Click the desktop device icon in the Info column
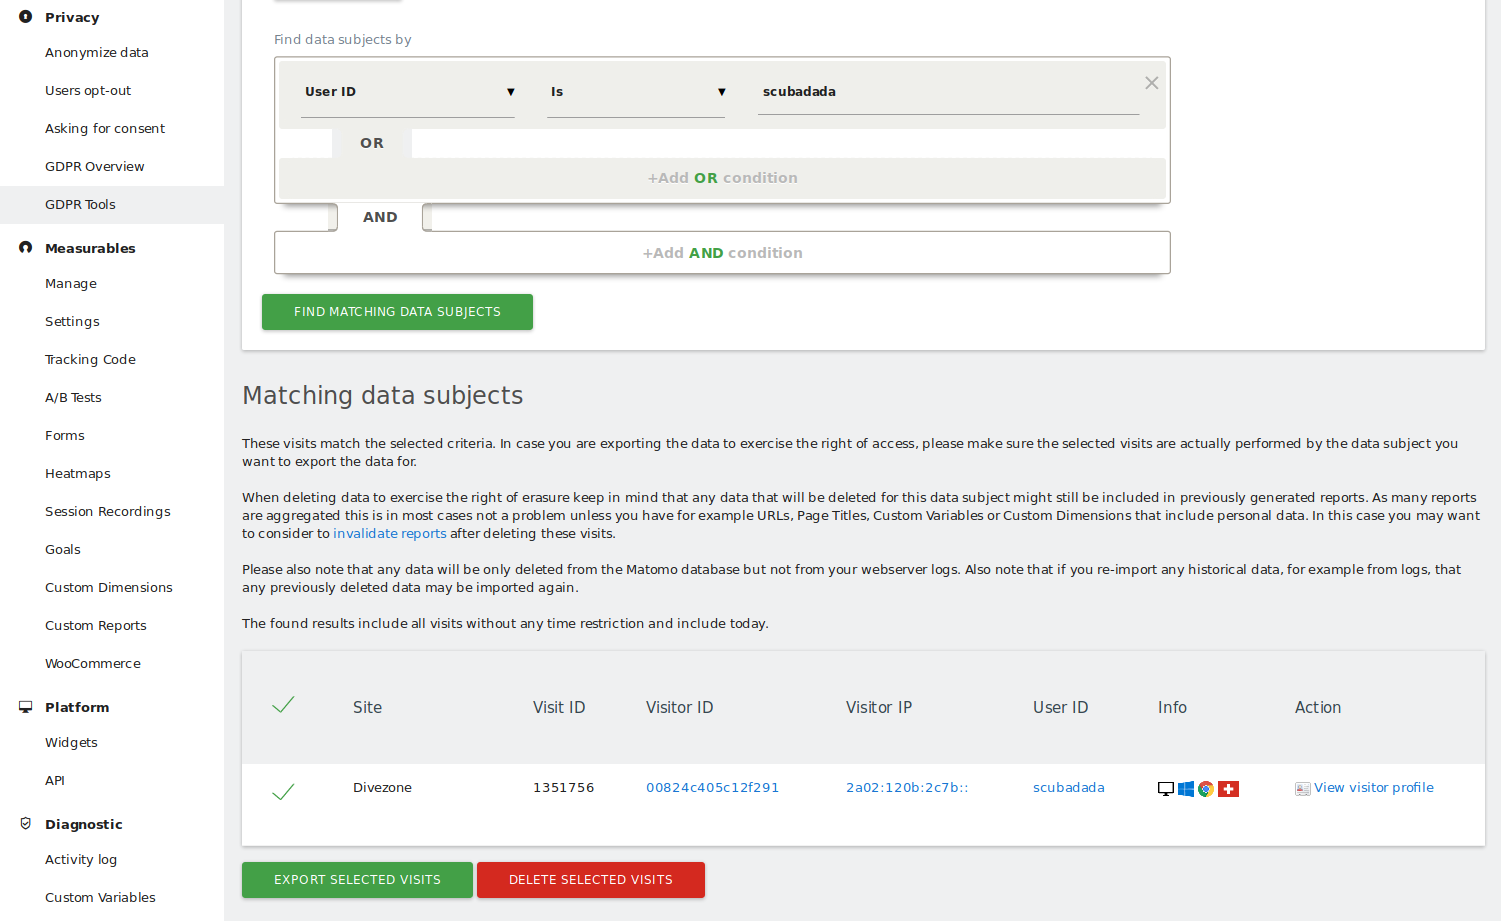This screenshot has height=921, width=1501. click(1165, 788)
